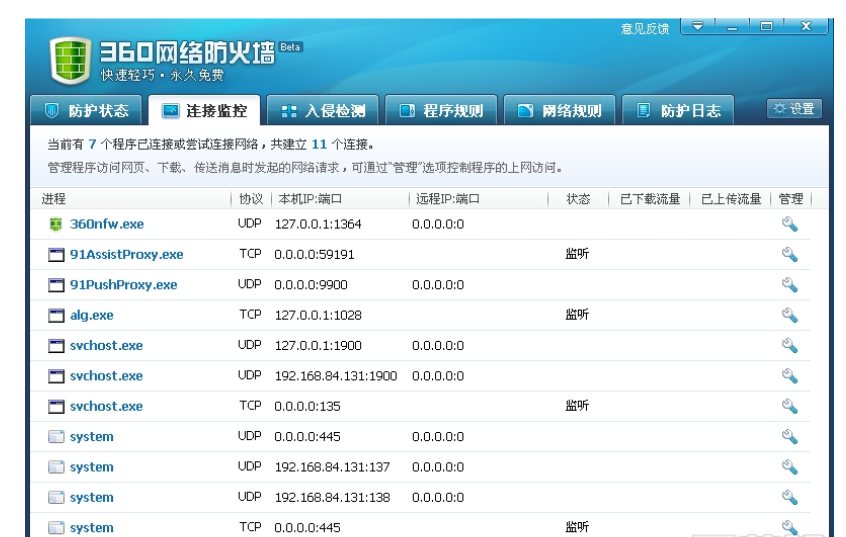Click program count number 7

tap(92, 144)
